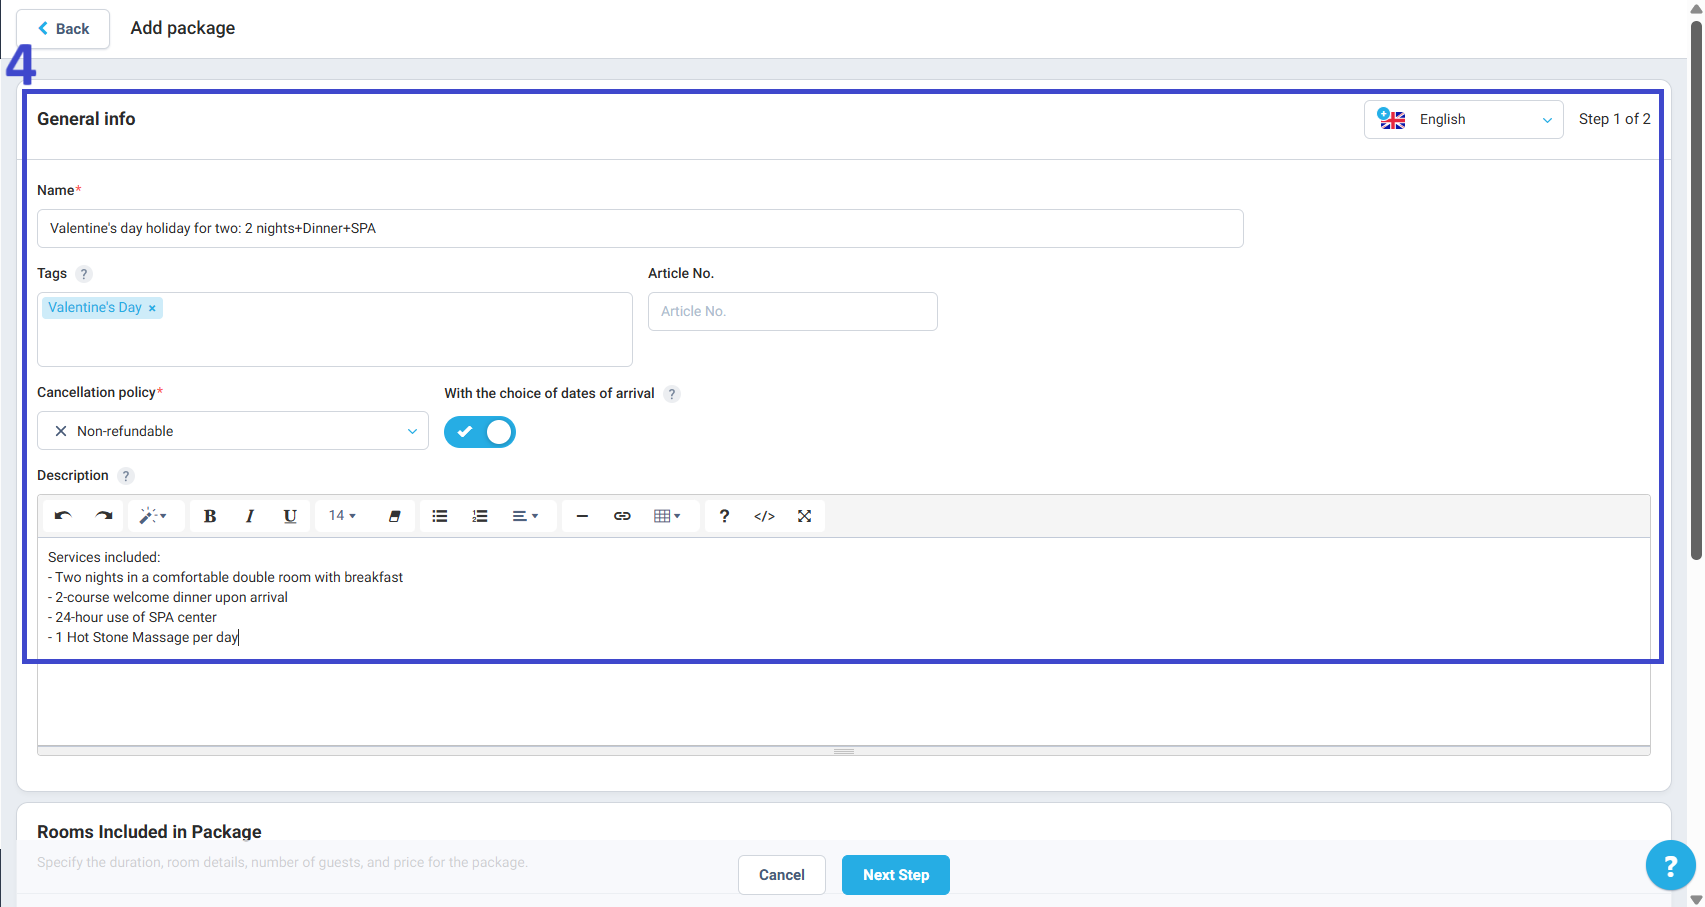Open the English language dropdown
Screen dimensions: 1705x907
tap(1464, 119)
